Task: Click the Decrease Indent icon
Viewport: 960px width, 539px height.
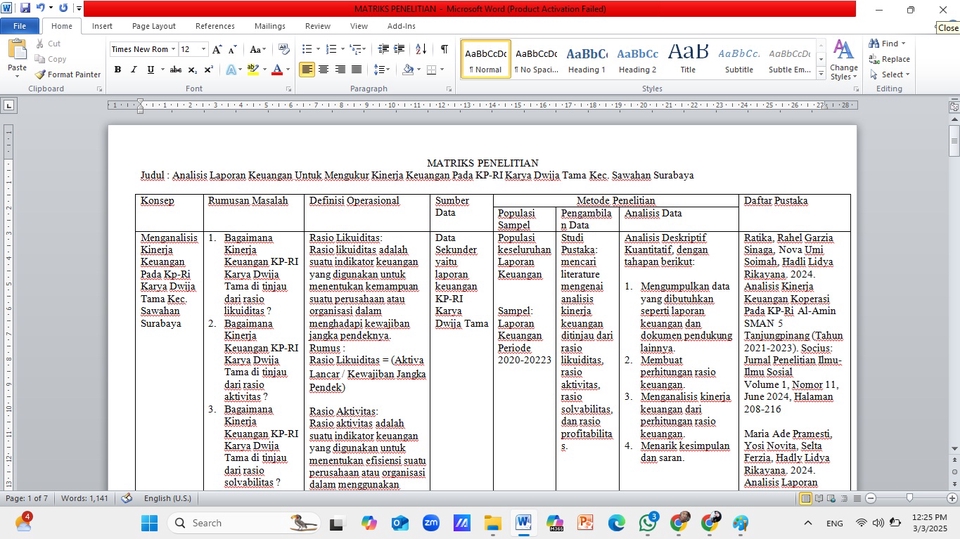Action: pos(383,49)
